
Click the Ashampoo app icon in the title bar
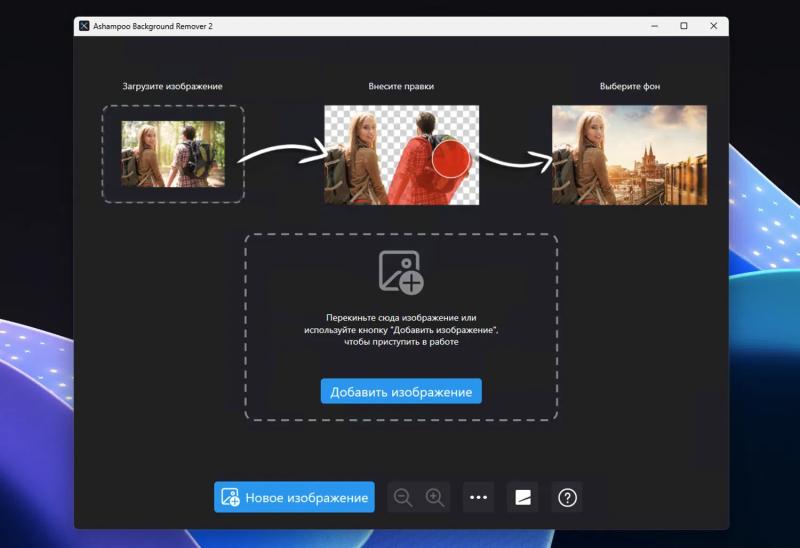(84, 26)
